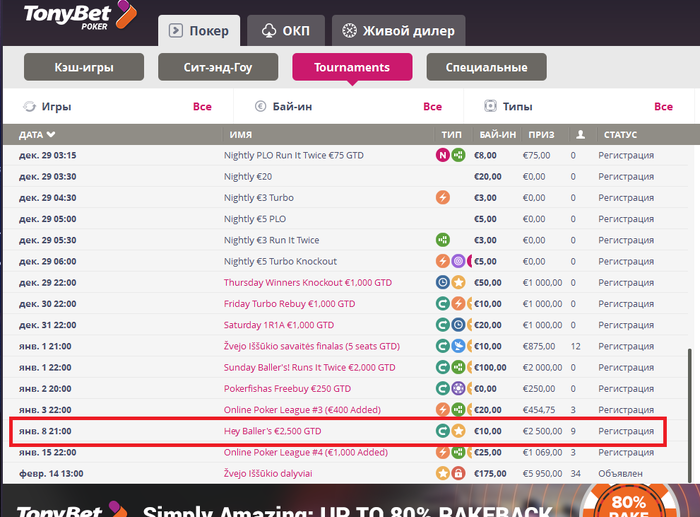Click the Бай-ин euro icon
The width and height of the screenshot is (700, 517).
[x=260, y=106]
